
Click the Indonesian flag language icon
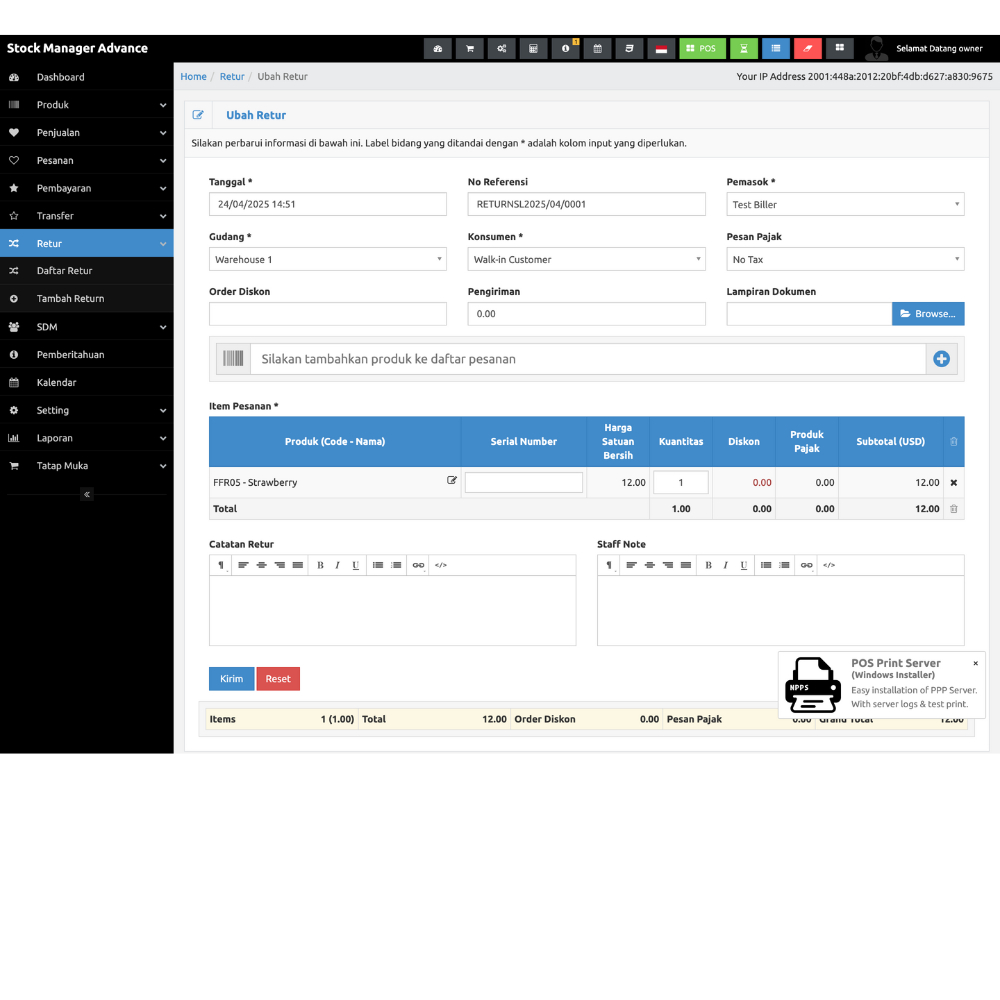(x=661, y=48)
